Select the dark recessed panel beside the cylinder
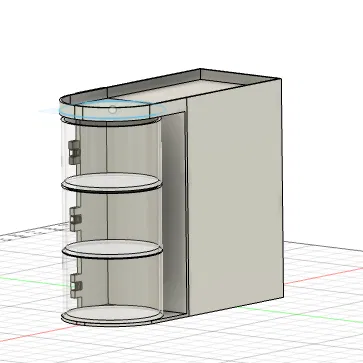The height and width of the screenshot is (363, 363). (173, 213)
